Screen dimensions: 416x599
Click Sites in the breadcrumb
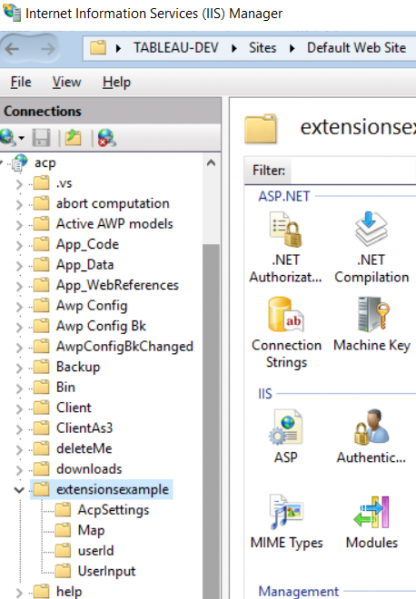pyautogui.click(x=262, y=48)
